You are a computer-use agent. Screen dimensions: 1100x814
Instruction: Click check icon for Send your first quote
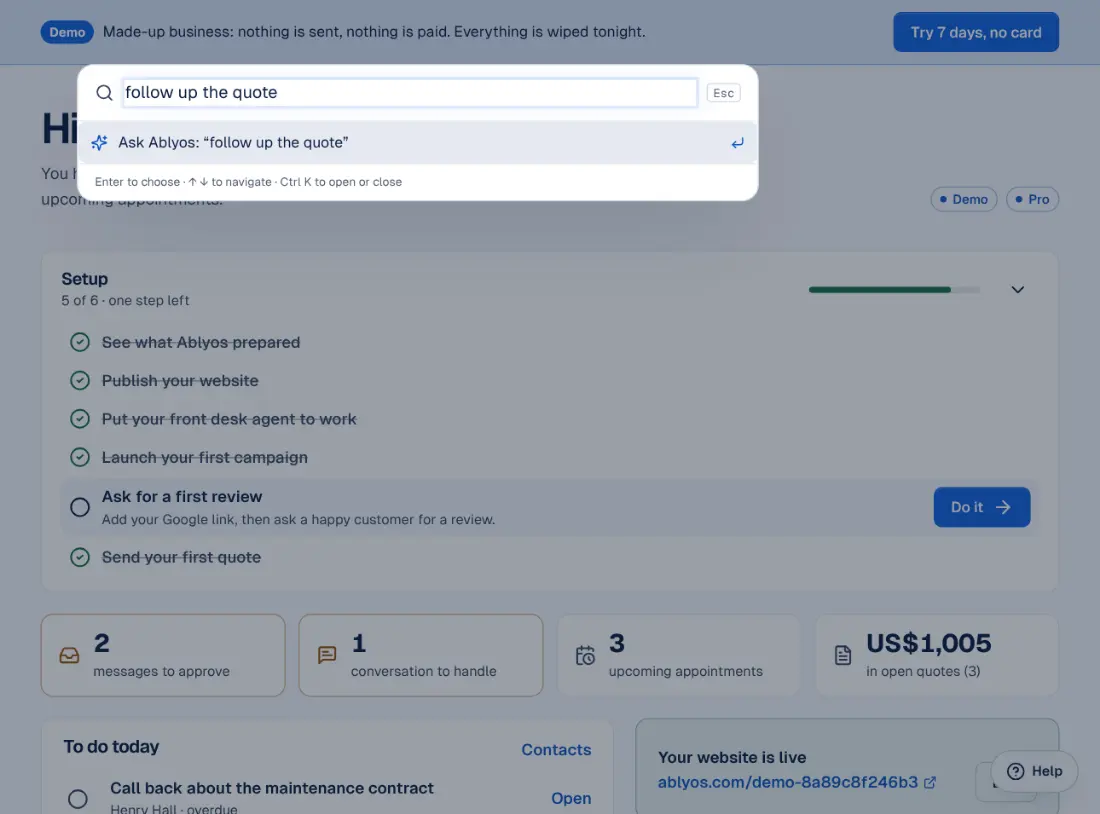tap(80, 557)
